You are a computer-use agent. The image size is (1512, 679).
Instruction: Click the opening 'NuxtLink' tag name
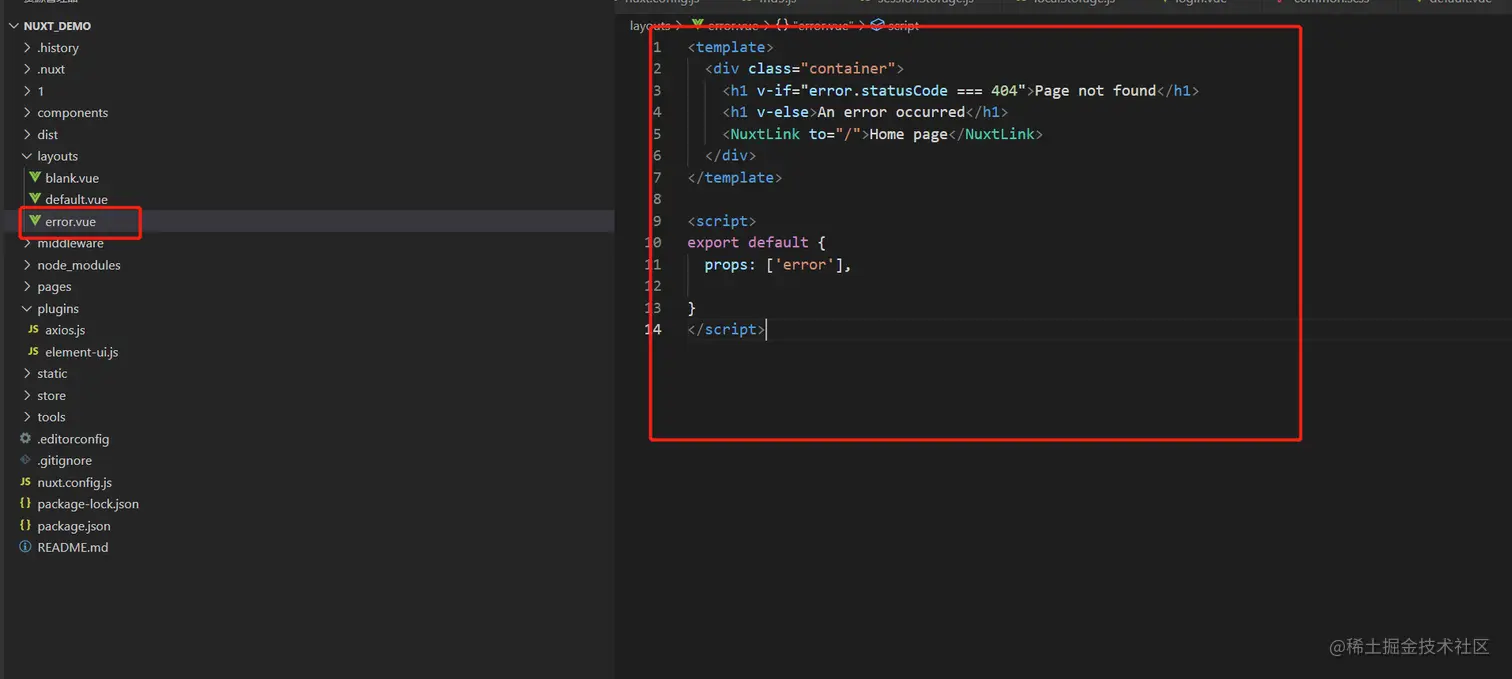tap(765, 134)
